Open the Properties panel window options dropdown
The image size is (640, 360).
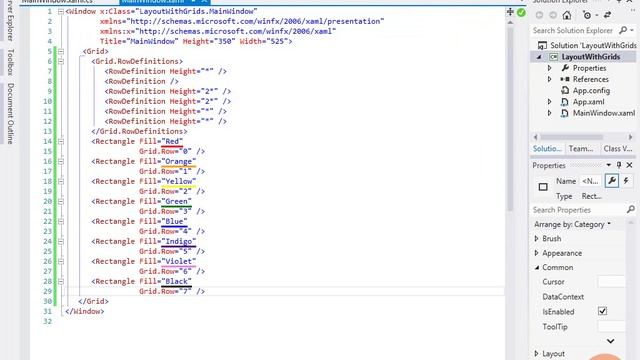pos(609,165)
